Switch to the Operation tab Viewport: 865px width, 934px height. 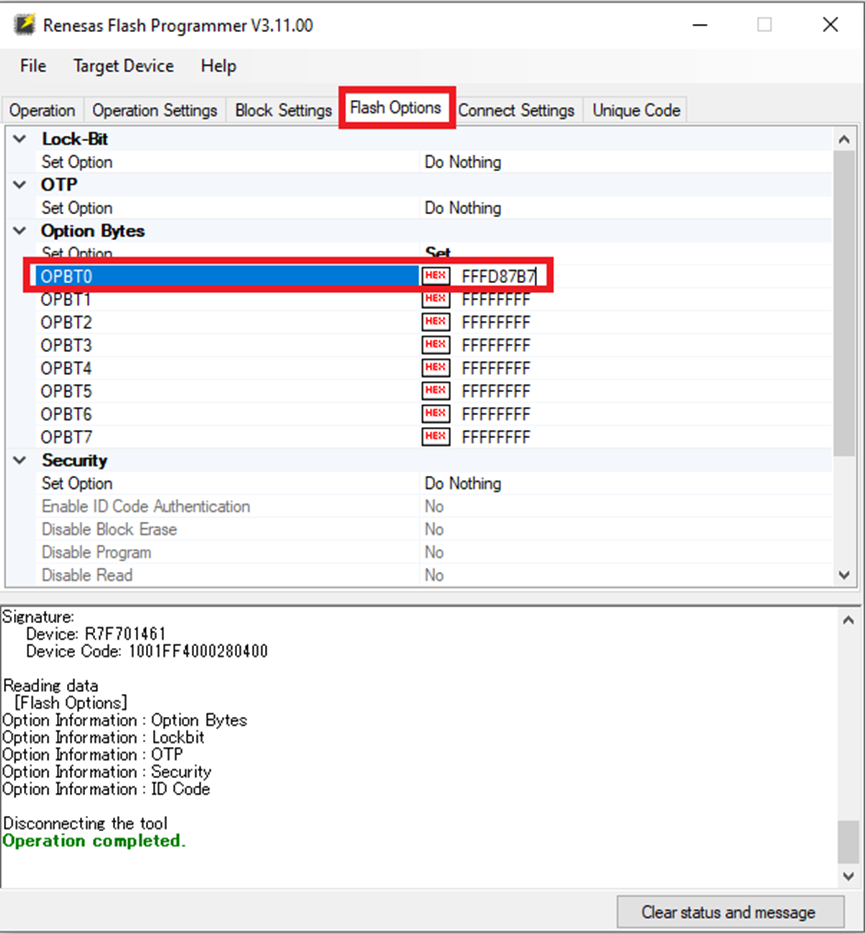42,110
